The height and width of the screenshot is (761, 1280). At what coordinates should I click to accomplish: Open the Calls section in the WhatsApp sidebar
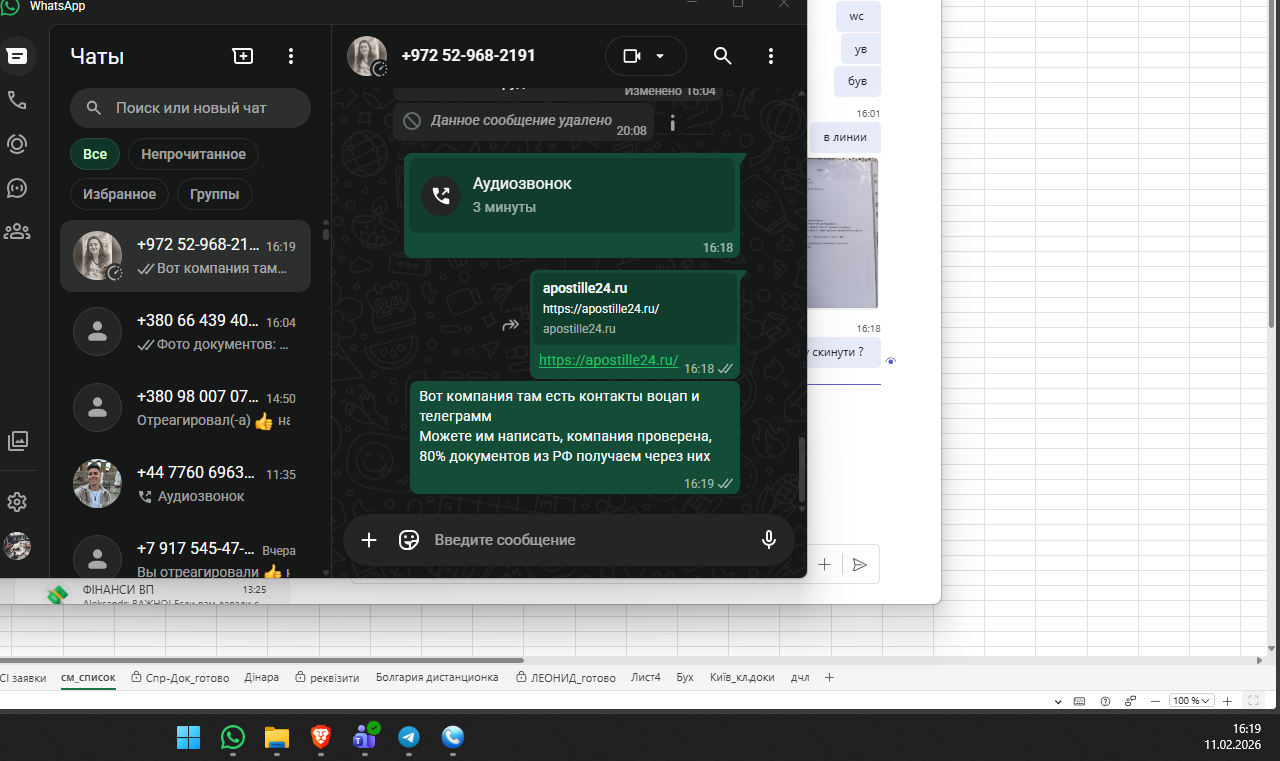[17, 100]
